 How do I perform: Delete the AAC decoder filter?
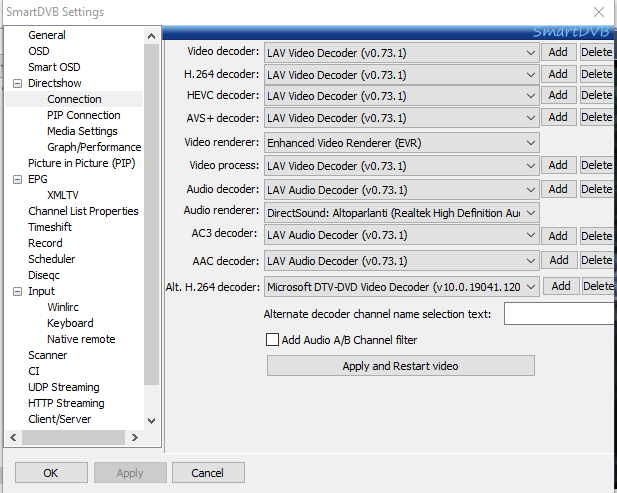597,260
